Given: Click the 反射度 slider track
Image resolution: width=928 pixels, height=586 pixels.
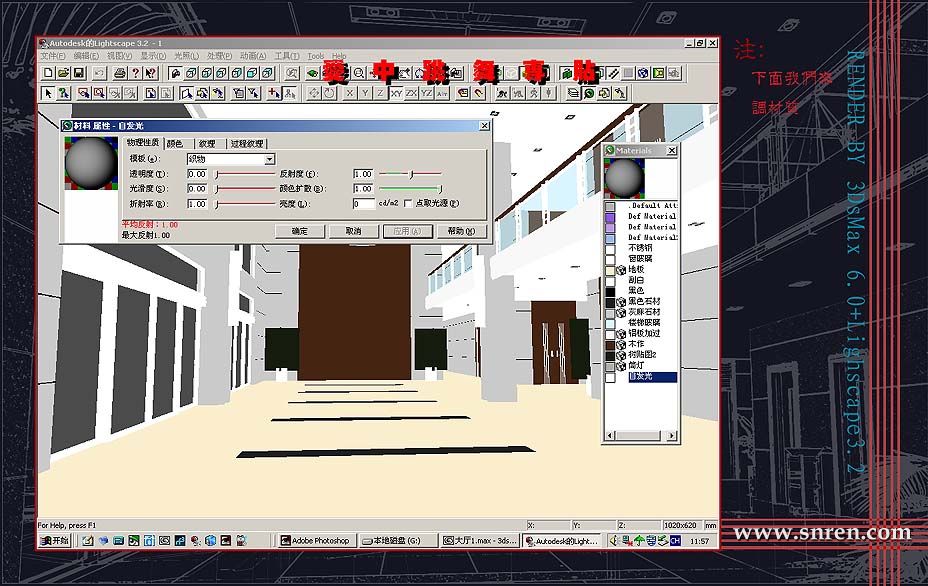Looking at the screenshot, I should pos(410,174).
